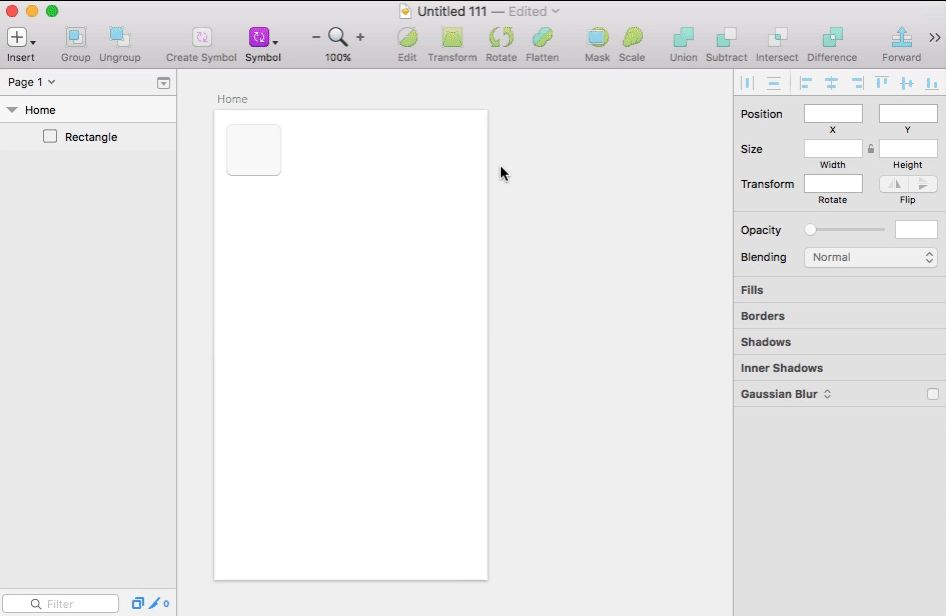The height and width of the screenshot is (616, 946).
Task: Enable the Gaussian Blur checkbox
Action: [933, 394]
